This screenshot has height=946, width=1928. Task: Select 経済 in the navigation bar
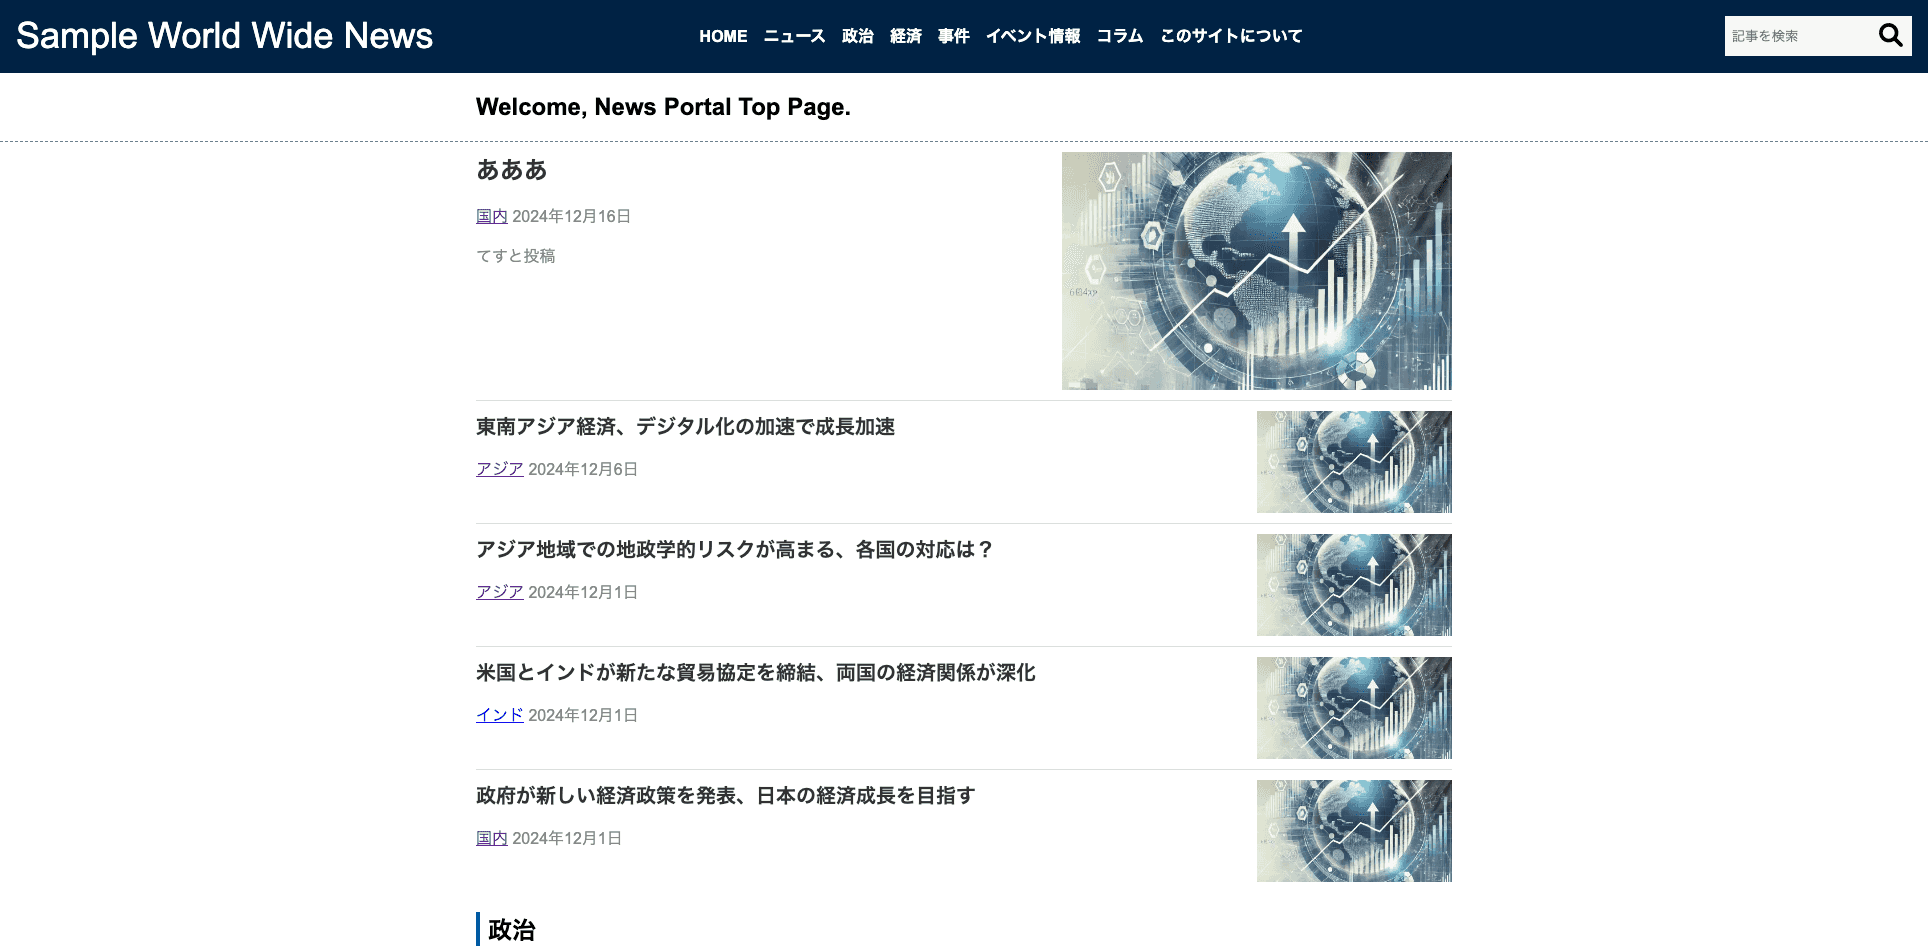pyautogui.click(x=906, y=36)
